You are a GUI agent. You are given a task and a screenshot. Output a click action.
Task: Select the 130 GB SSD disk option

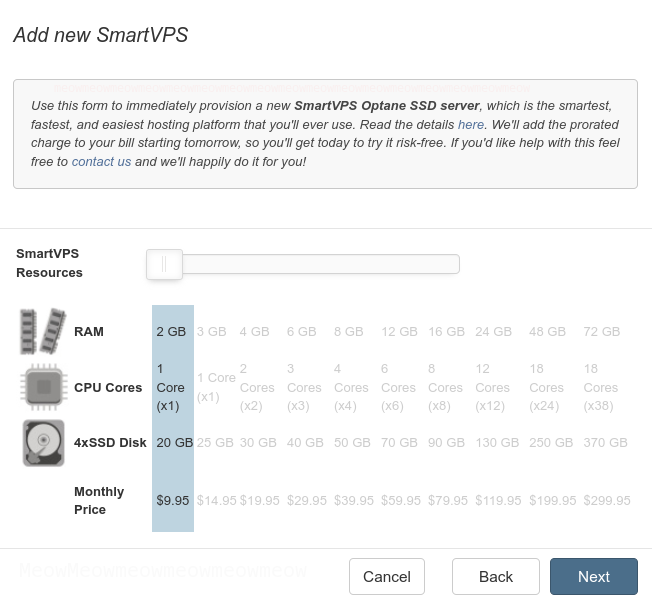(497, 442)
